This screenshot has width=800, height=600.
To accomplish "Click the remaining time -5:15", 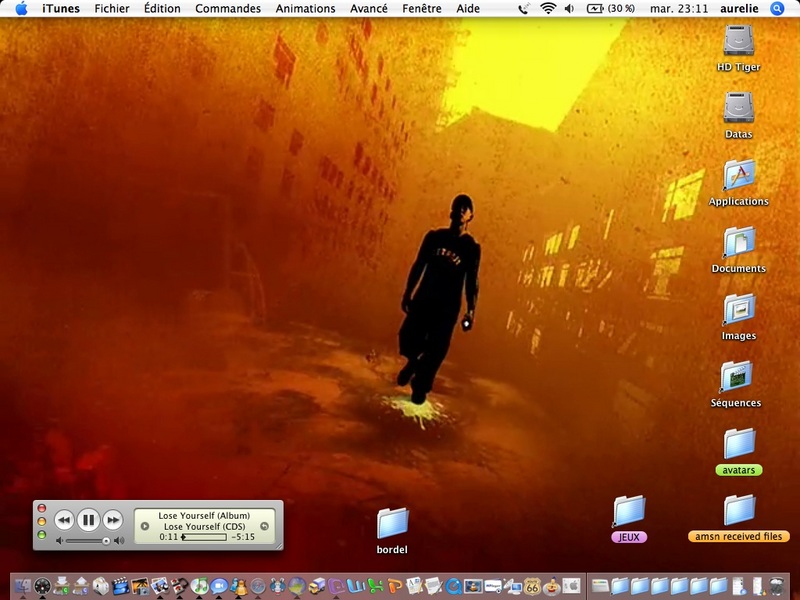I will coord(243,537).
